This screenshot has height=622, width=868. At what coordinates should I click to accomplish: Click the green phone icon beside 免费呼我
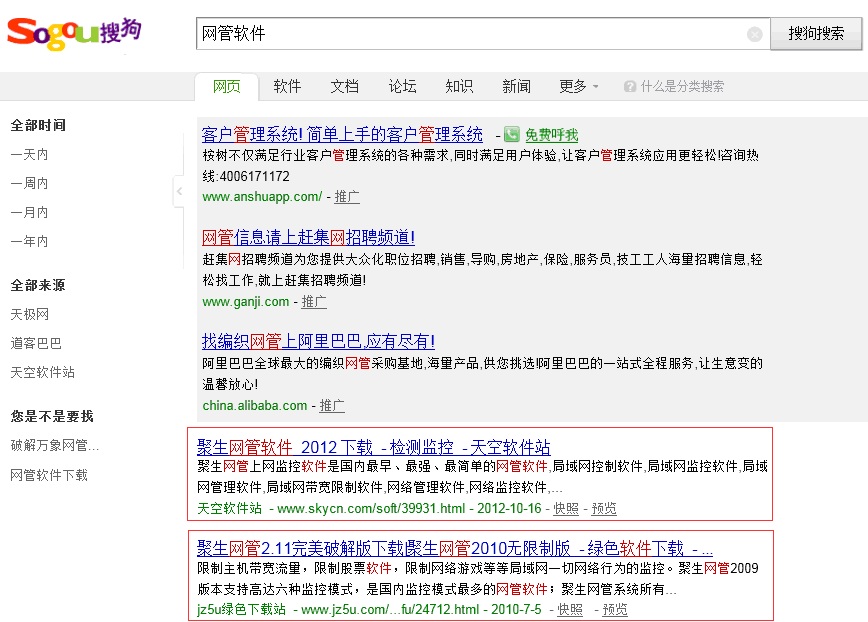click(512, 134)
